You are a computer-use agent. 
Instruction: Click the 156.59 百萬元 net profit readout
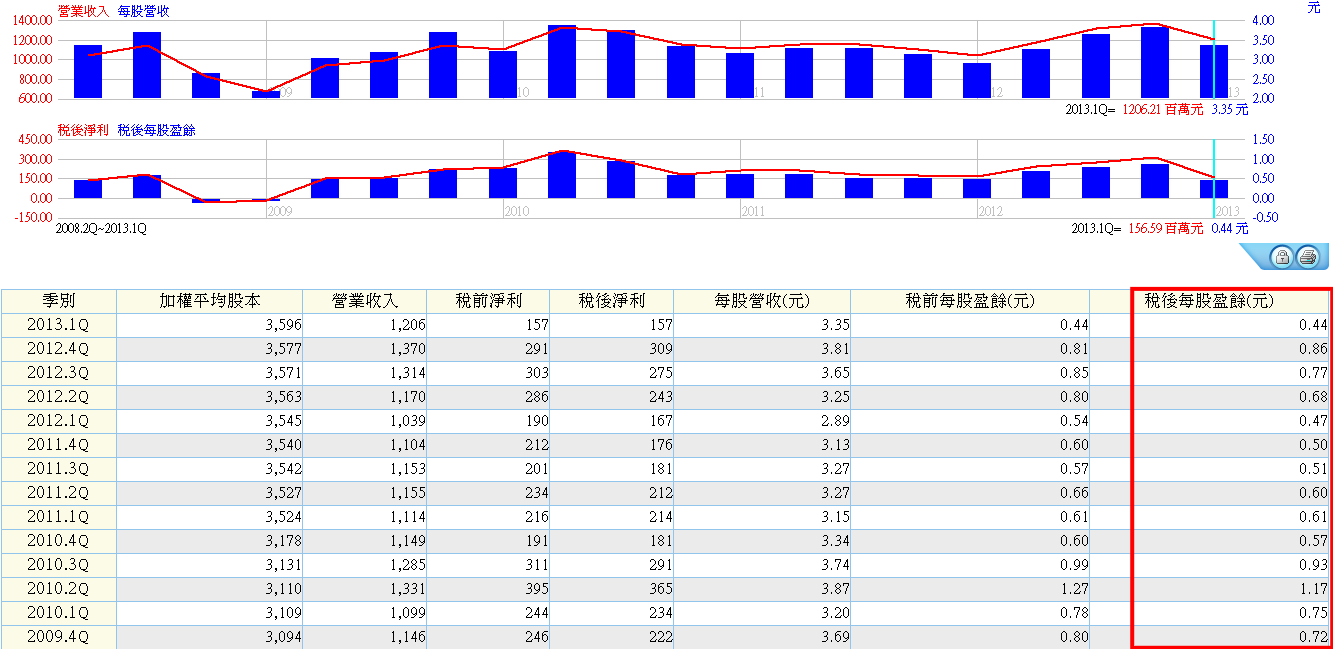coord(1167,228)
